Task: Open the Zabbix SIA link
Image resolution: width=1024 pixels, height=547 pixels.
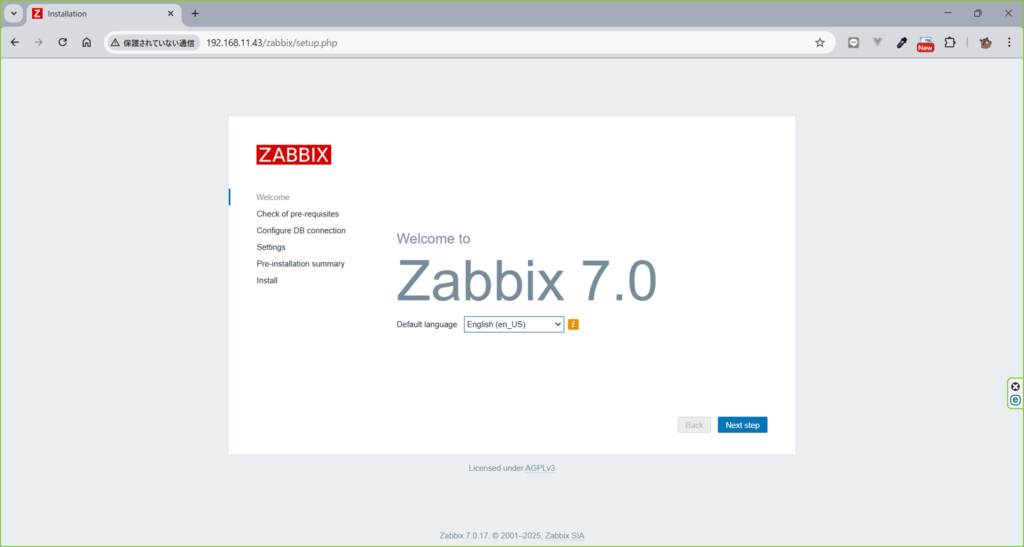Action: pos(565,535)
